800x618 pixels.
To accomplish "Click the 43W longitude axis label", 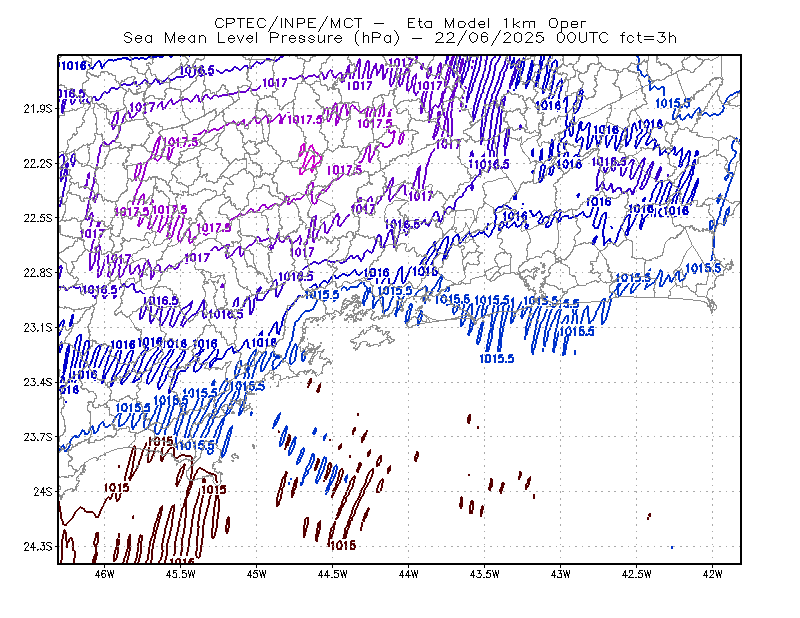I will point(561,574).
